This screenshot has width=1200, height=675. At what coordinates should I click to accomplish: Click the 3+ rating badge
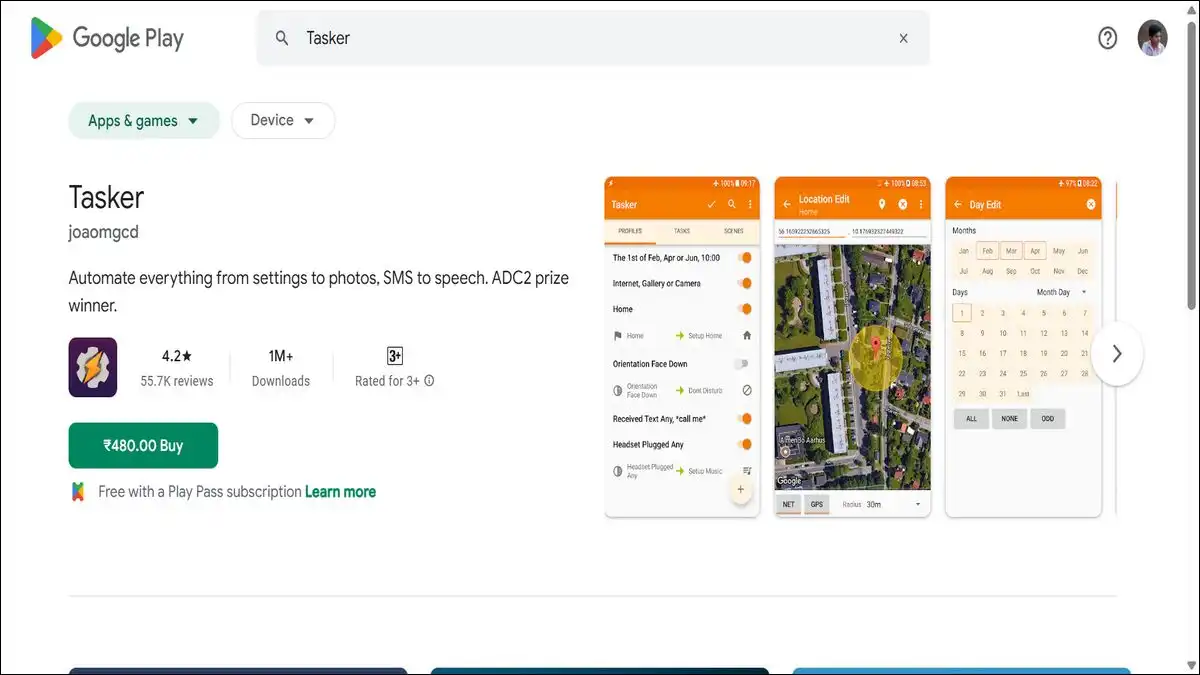[394, 356]
